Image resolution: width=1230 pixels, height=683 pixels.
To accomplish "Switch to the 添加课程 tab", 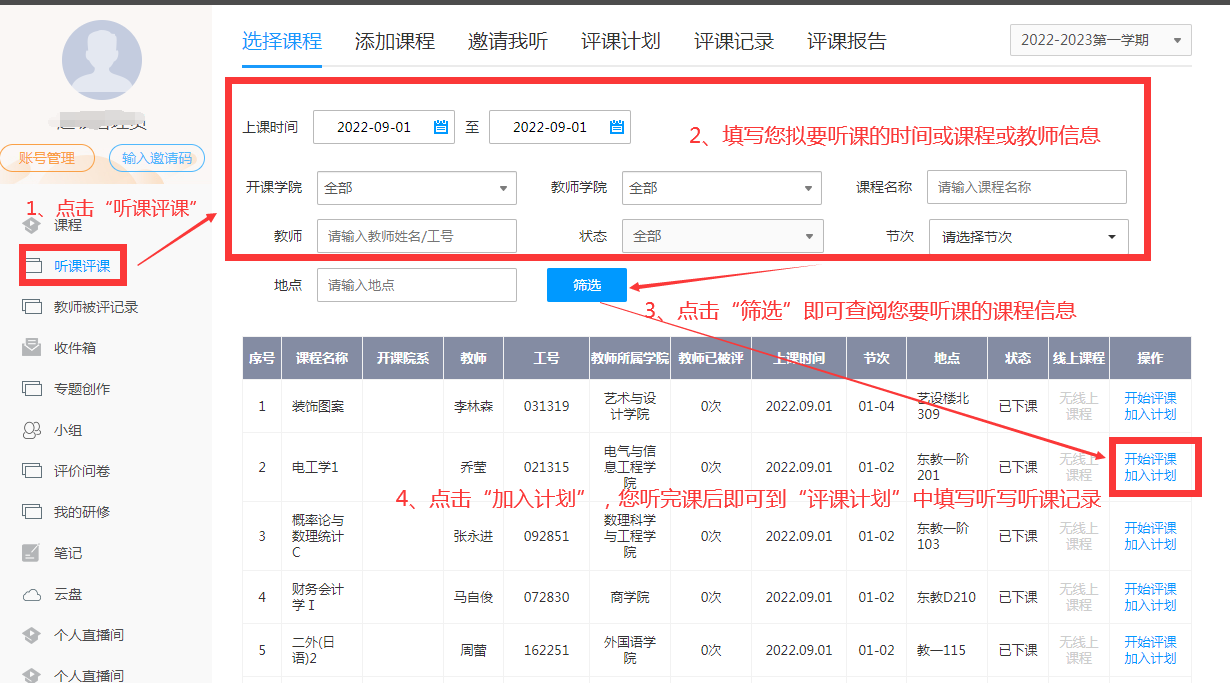I will click(x=395, y=41).
